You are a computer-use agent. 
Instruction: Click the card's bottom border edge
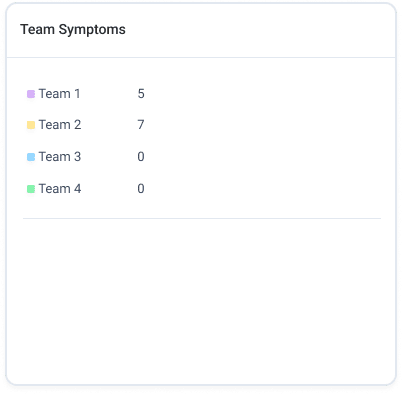pyautogui.click(x=201, y=385)
